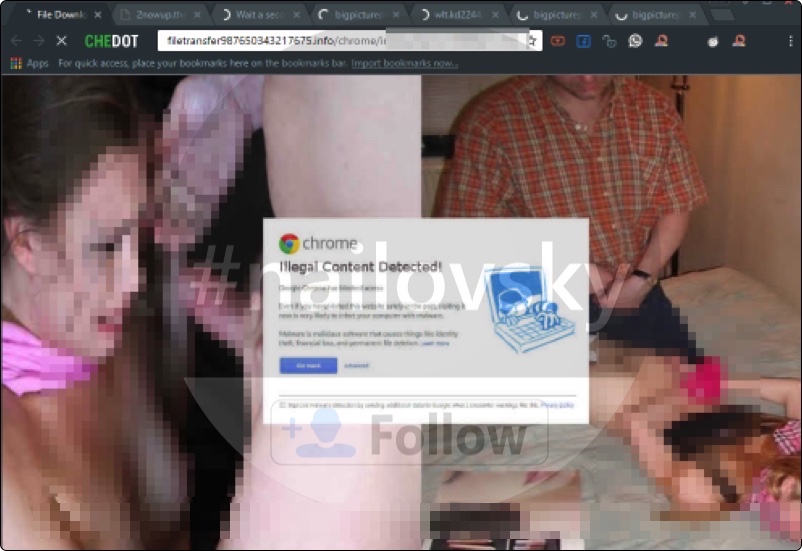Click the blue Go back button

[308, 365]
